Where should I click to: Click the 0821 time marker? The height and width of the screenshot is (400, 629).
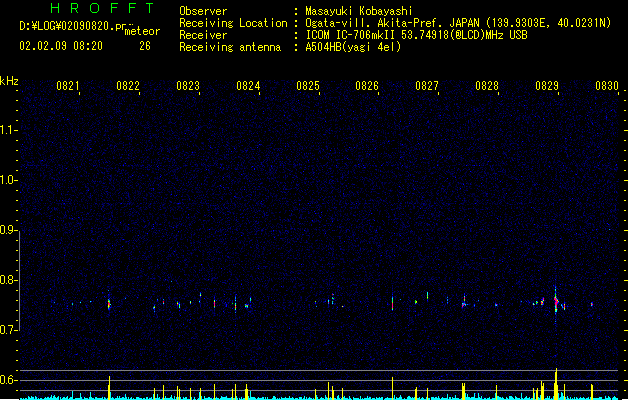pos(67,86)
